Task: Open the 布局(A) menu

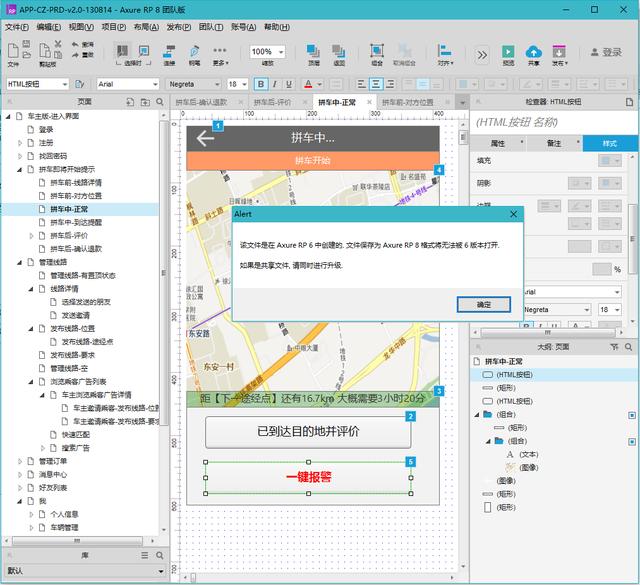Action: point(144,27)
